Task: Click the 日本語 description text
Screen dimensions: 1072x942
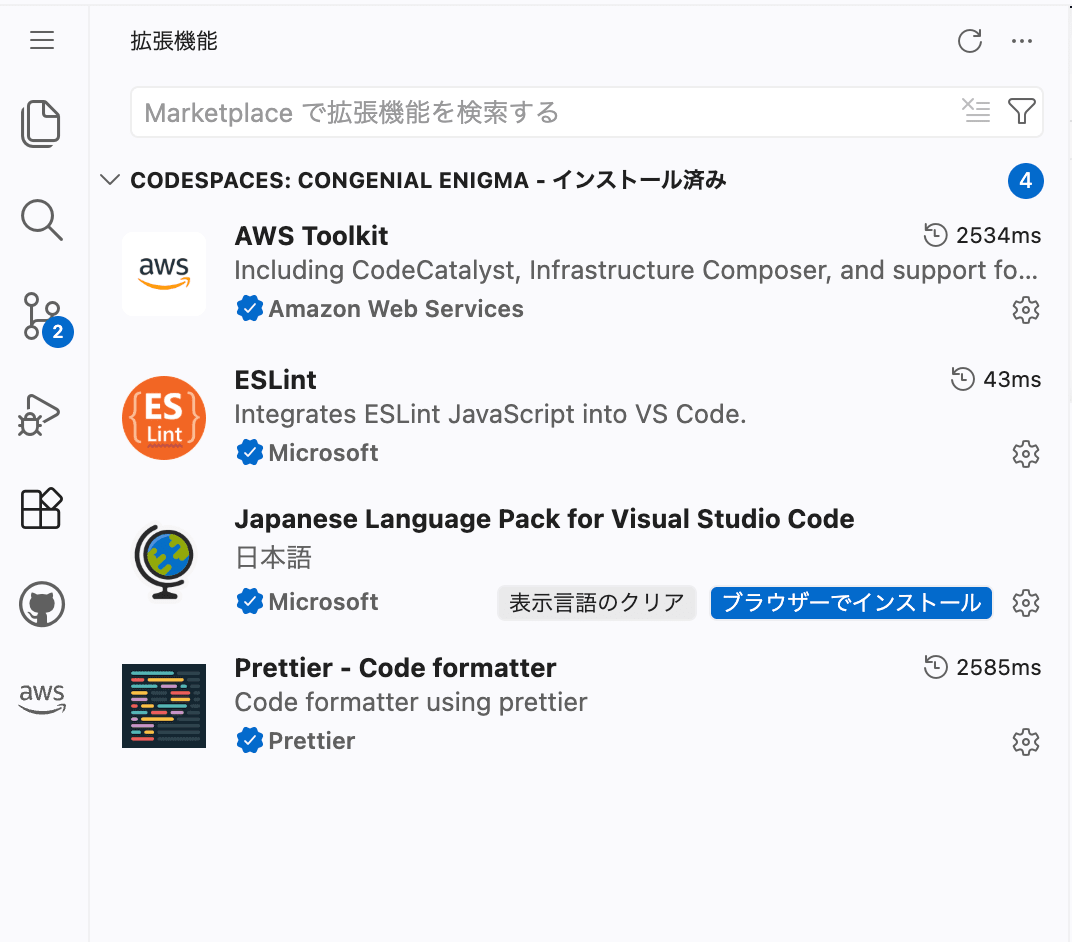Action: [273, 557]
